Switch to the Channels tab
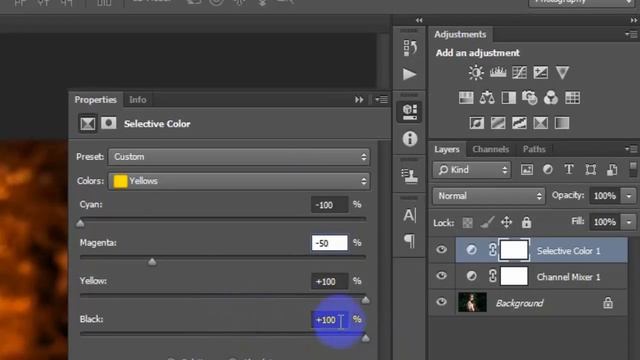Image resolution: width=640 pixels, height=360 pixels. click(x=491, y=149)
